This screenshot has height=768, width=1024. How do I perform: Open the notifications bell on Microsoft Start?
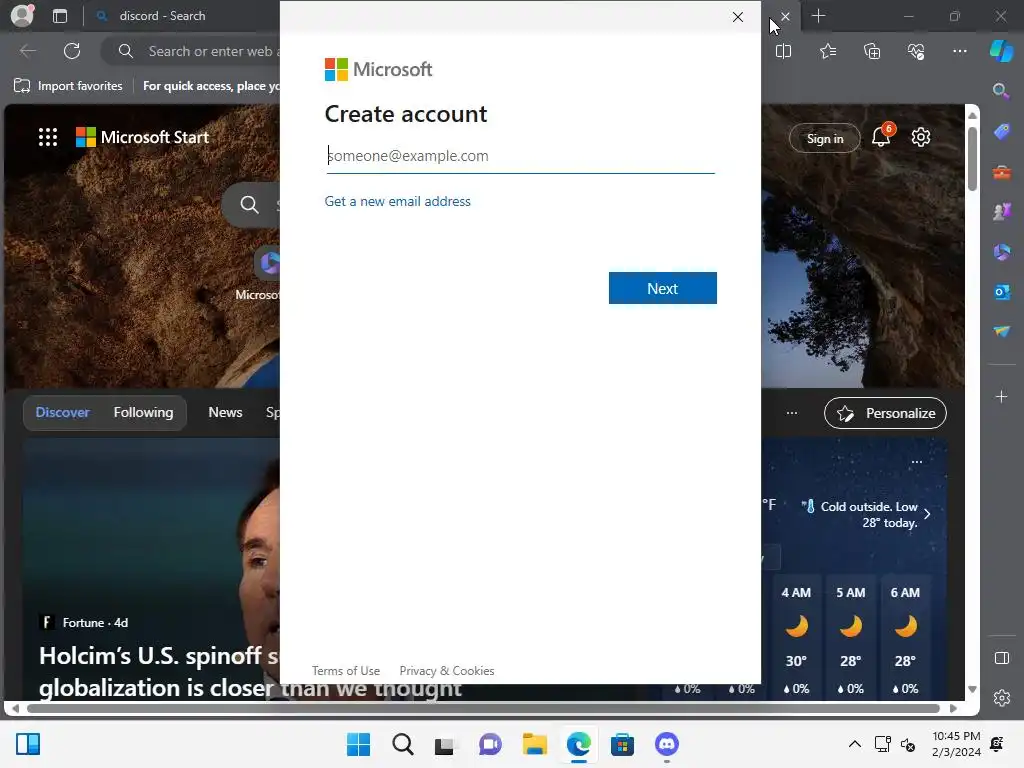[882, 136]
